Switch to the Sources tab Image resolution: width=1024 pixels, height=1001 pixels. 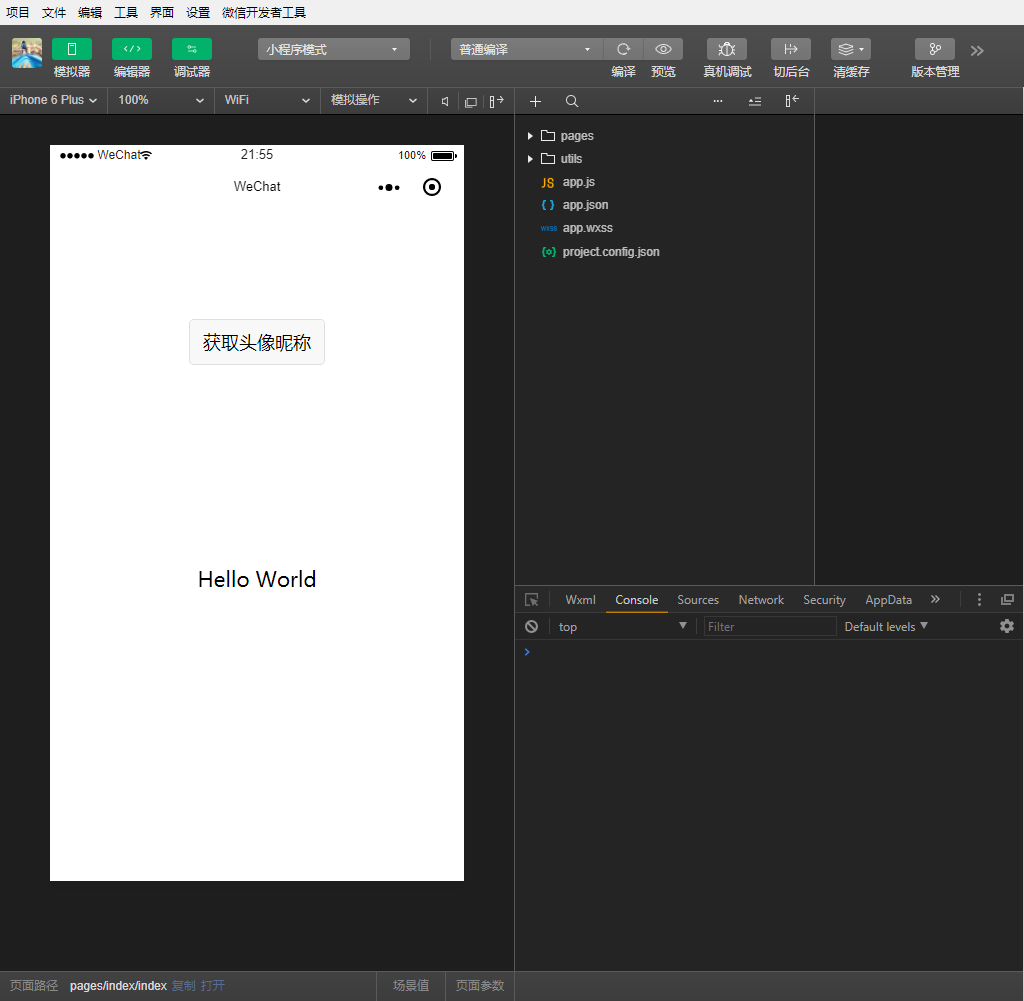click(x=697, y=599)
